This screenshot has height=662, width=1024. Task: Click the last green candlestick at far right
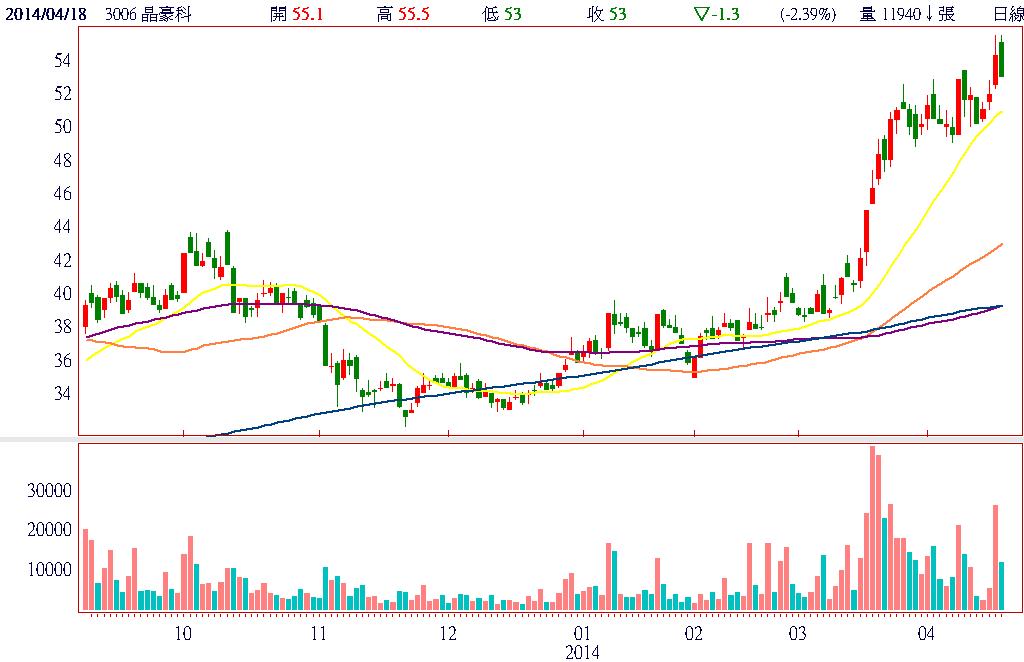tap(1001, 59)
